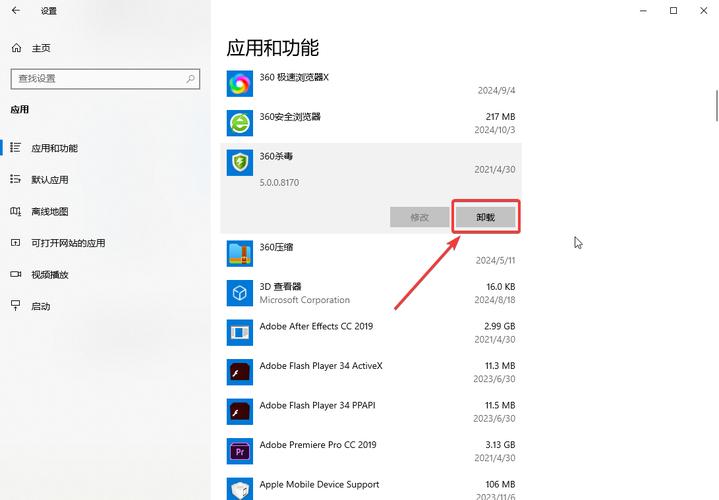Click the 2.99 GB size value
This screenshot has width=719, height=500.
499,326
